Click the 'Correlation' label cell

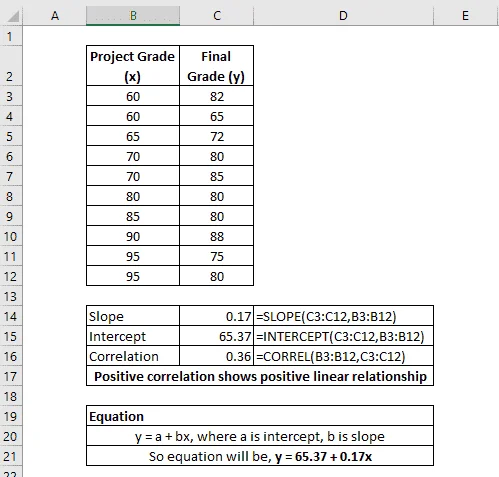point(133,356)
